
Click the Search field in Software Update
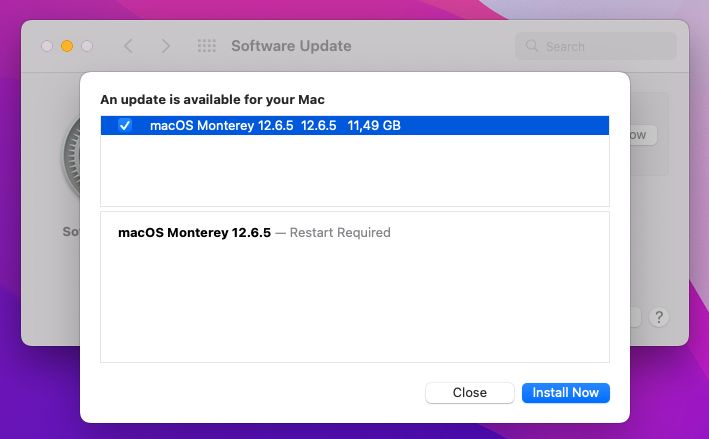click(x=596, y=46)
